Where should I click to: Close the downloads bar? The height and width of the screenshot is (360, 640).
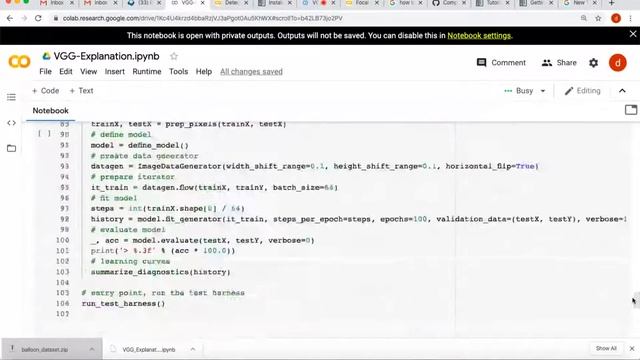pyautogui.click(x=632, y=349)
